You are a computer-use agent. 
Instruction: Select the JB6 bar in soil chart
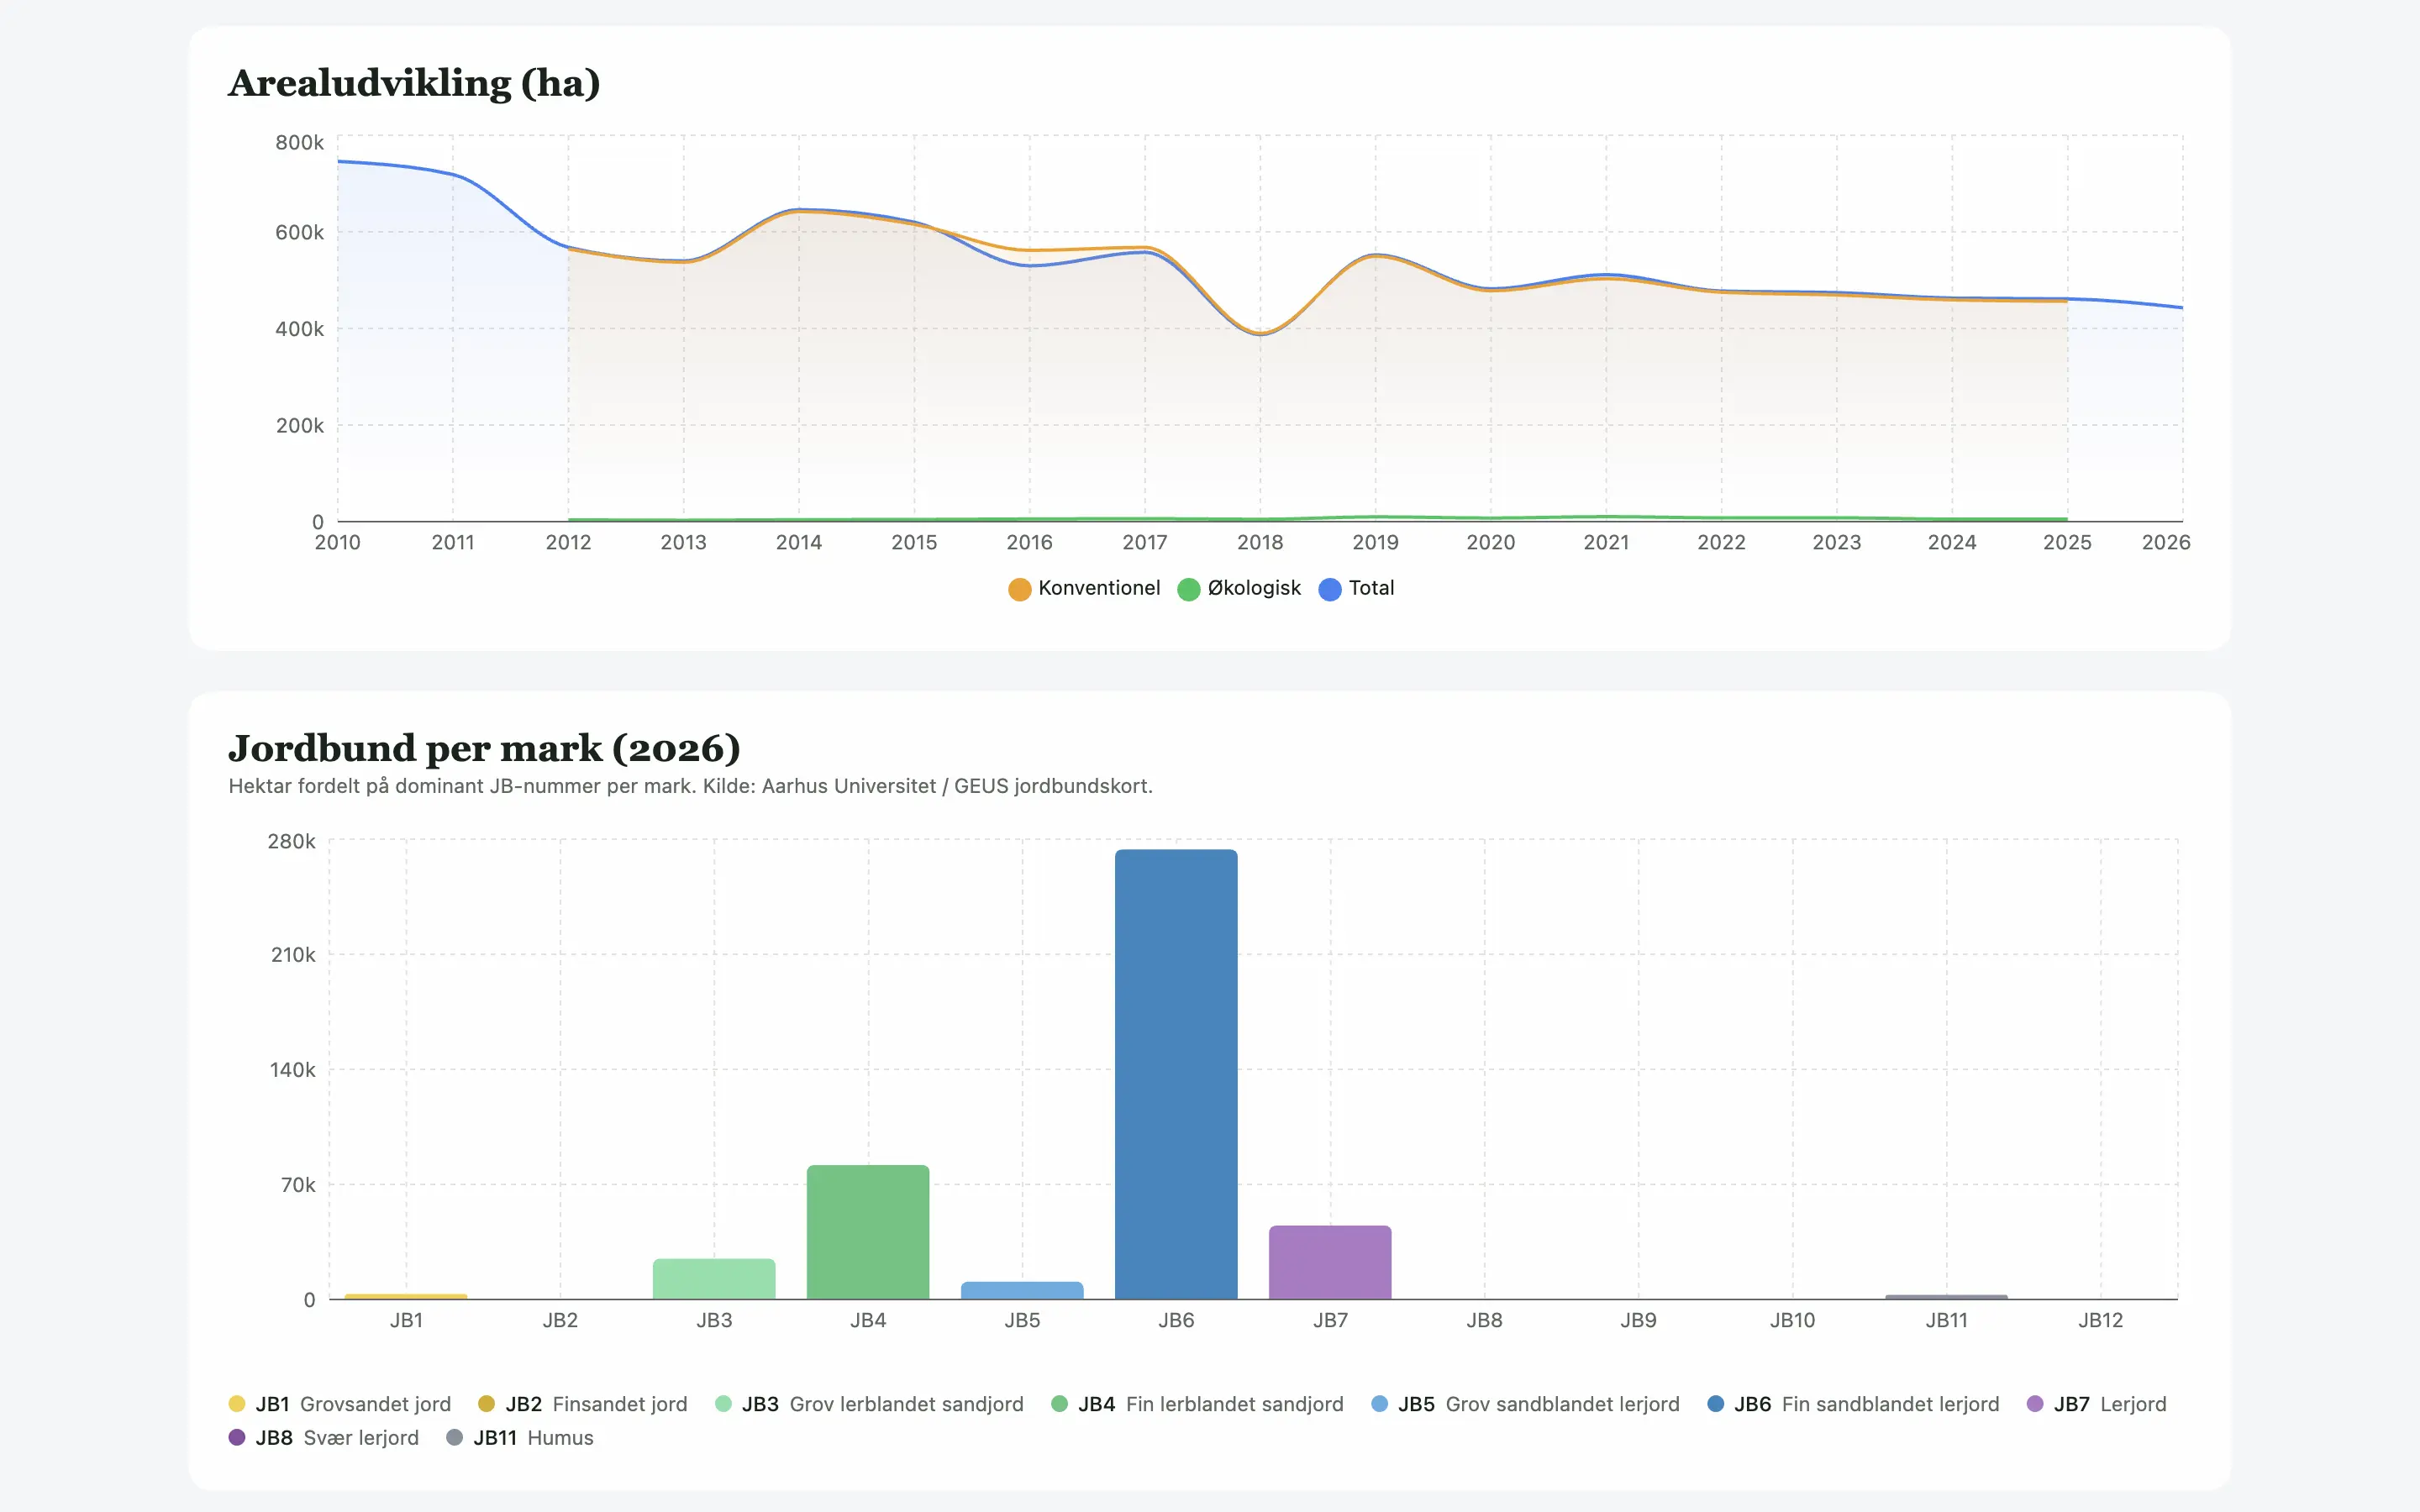tap(1176, 1074)
